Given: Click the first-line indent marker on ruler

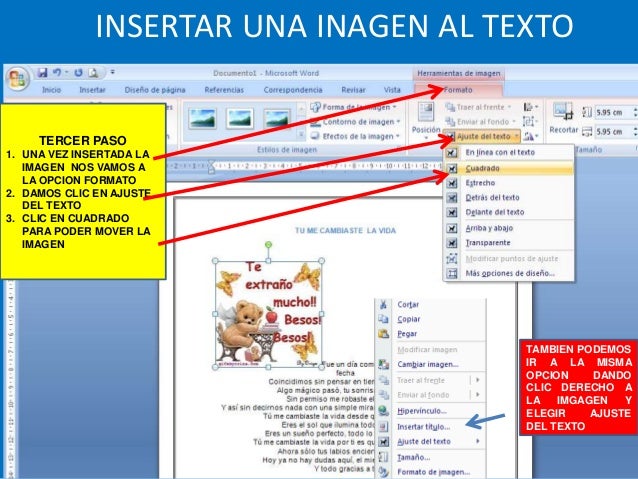Looking at the screenshot, I should click(x=211, y=163).
